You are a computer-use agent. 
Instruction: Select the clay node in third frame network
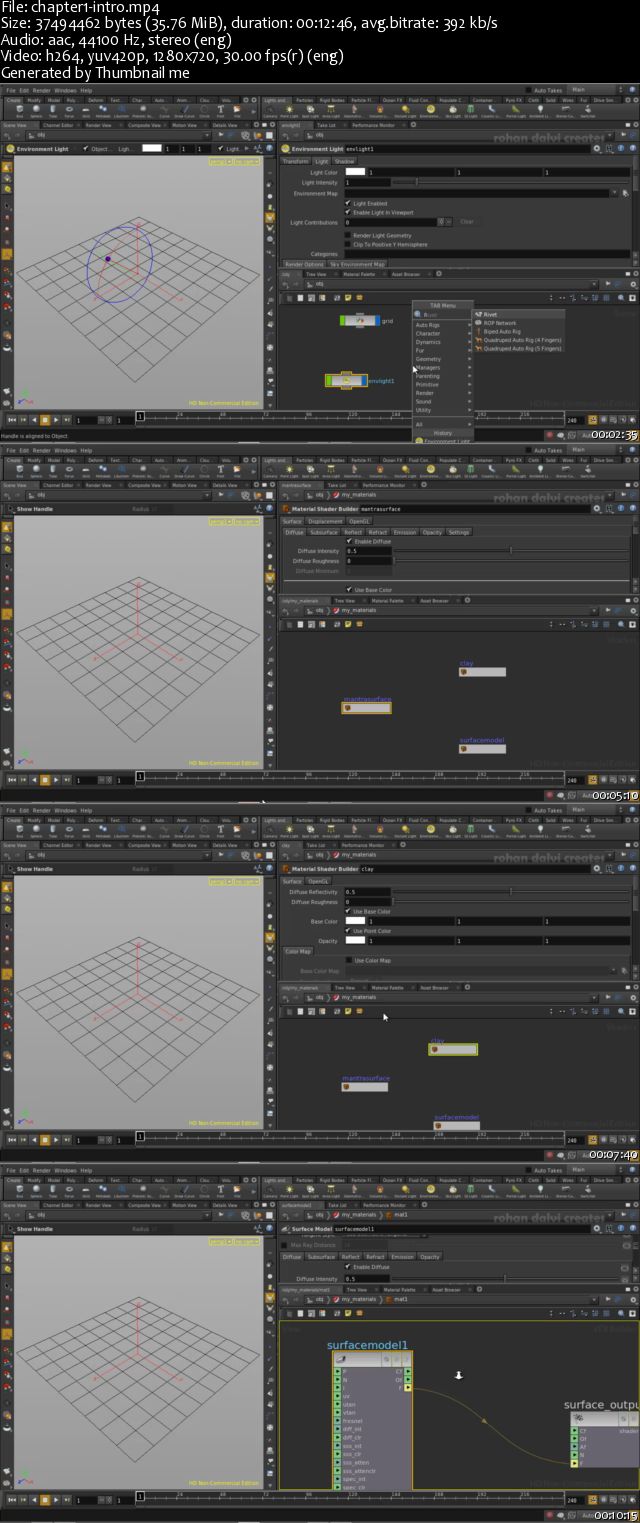click(x=453, y=1050)
